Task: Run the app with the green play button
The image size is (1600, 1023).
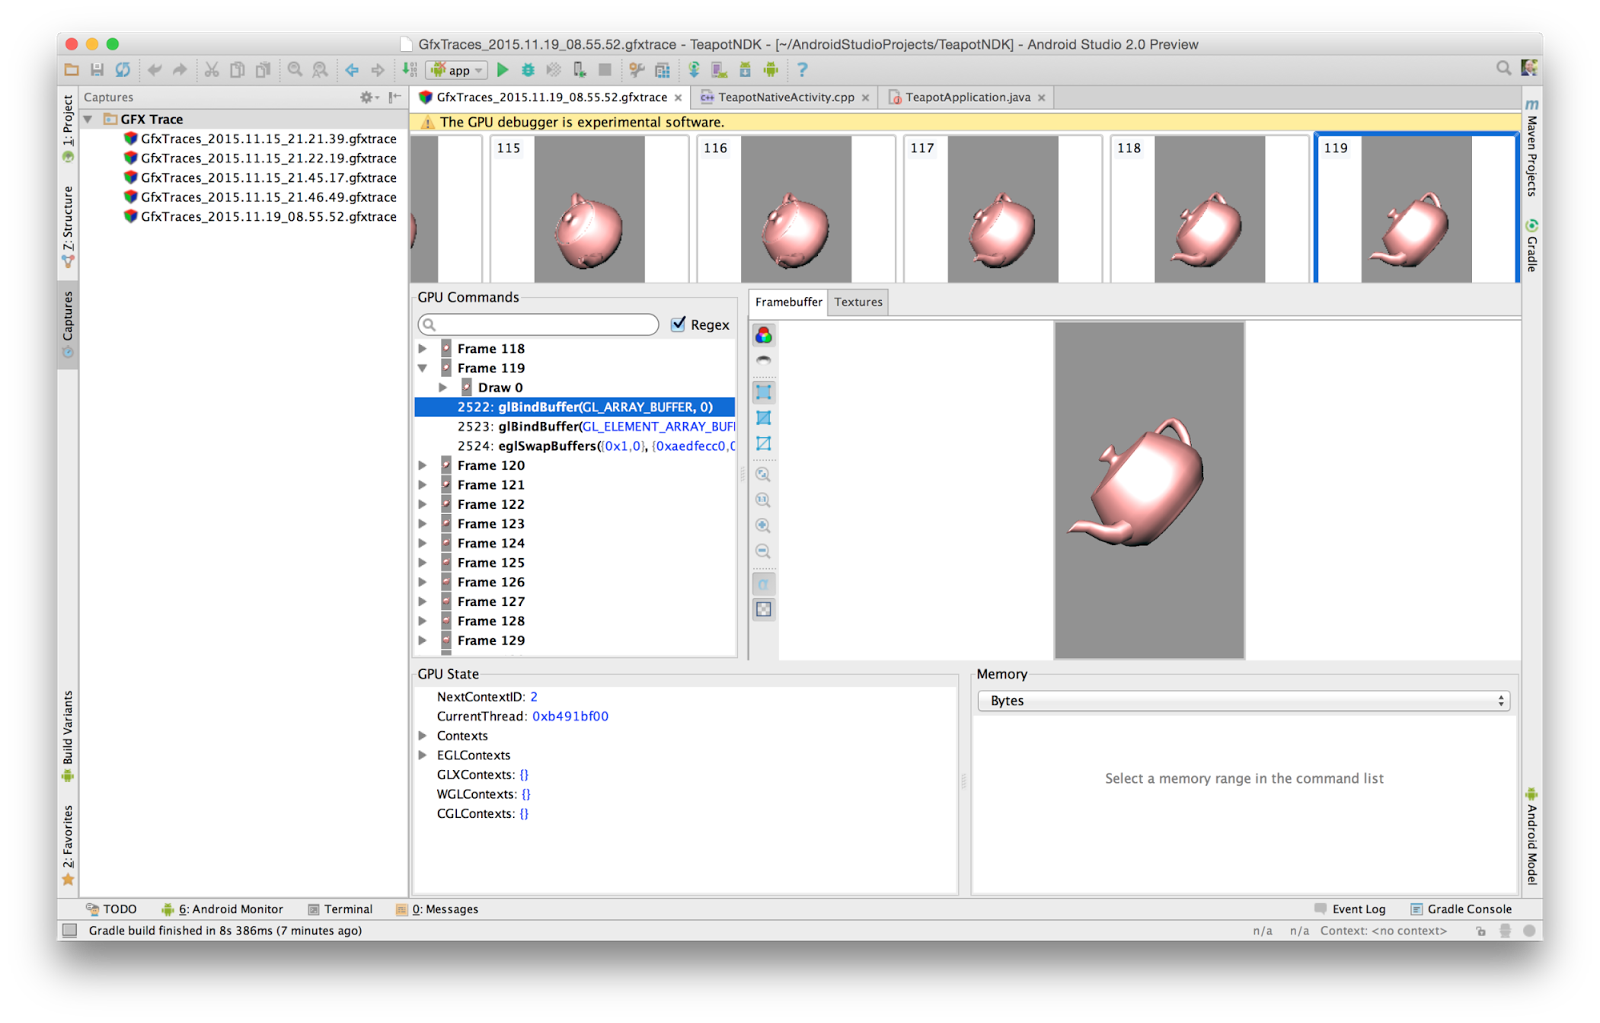Action: point(502,70)
